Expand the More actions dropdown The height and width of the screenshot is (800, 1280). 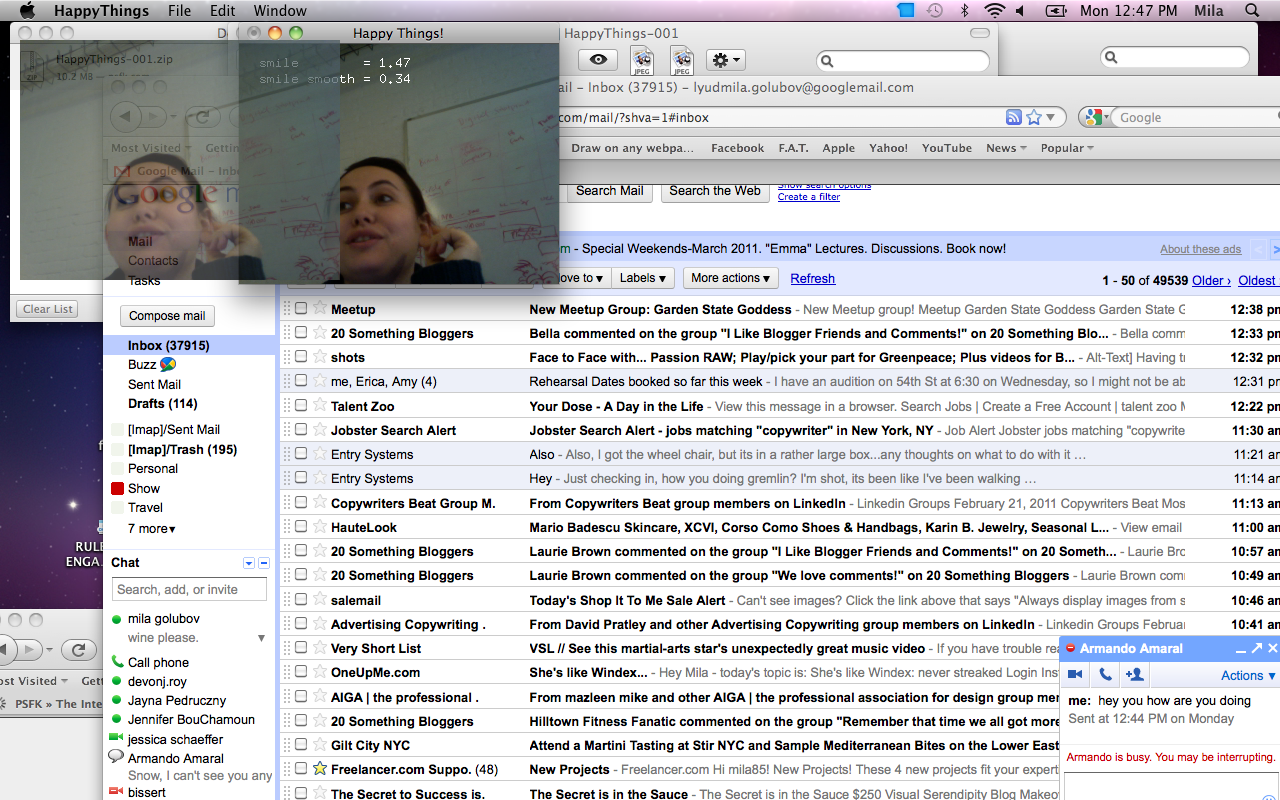coord(730,278)
